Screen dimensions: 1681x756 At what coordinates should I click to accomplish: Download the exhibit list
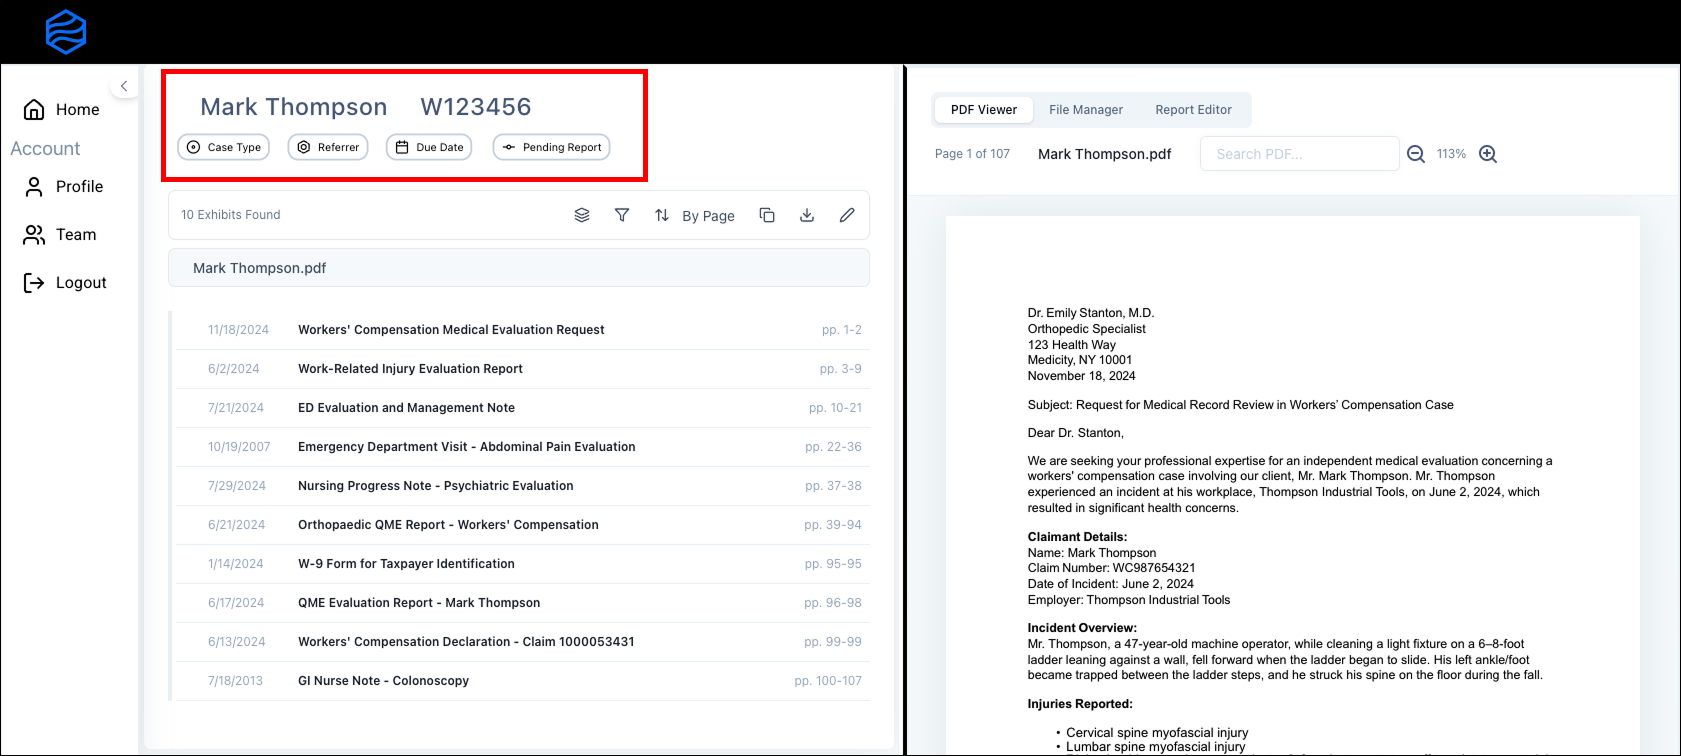click(807, 215)
